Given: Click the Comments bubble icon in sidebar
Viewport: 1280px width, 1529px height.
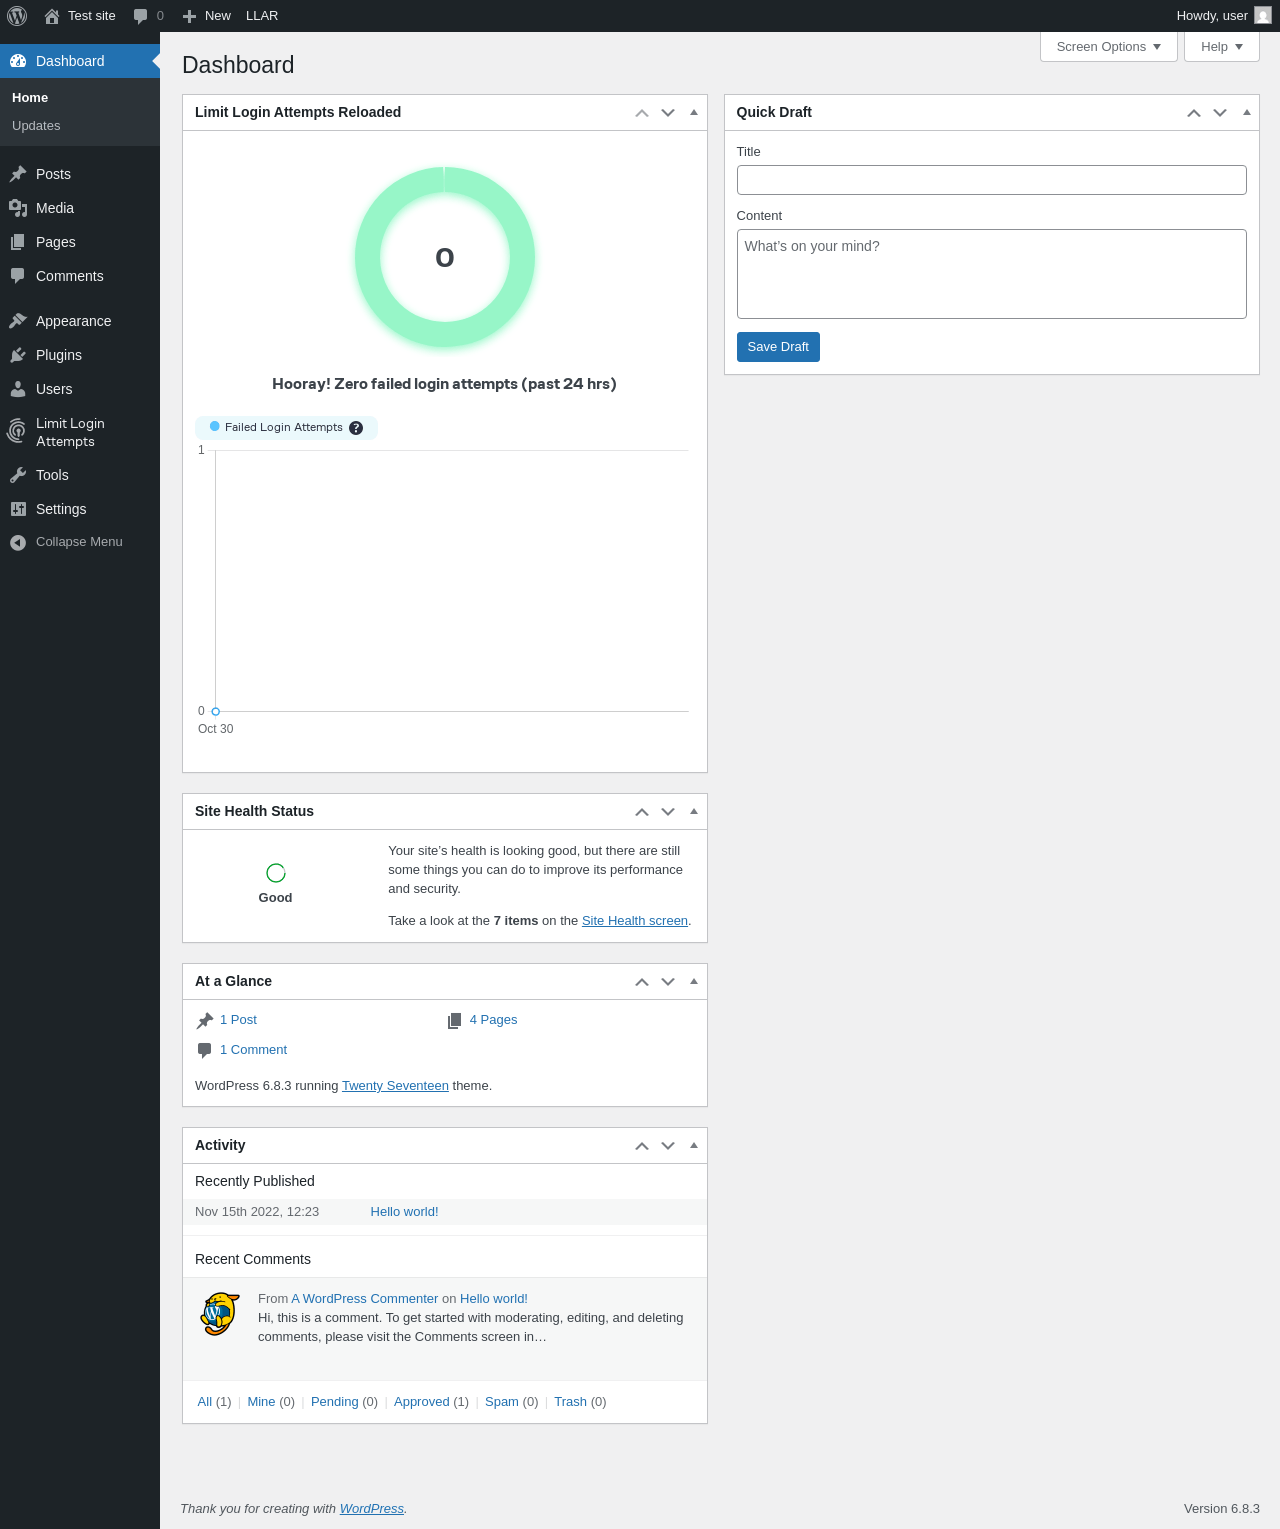Looking at the screenshot, I should point(18,276).
